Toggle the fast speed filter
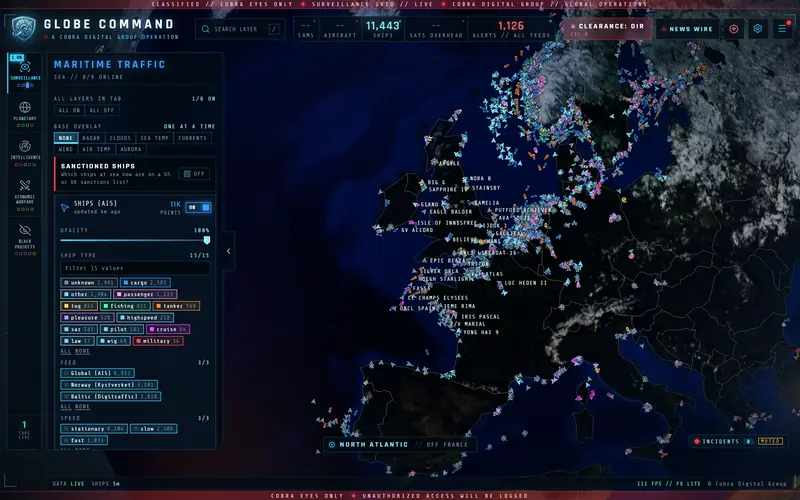 tap(84, 440)
